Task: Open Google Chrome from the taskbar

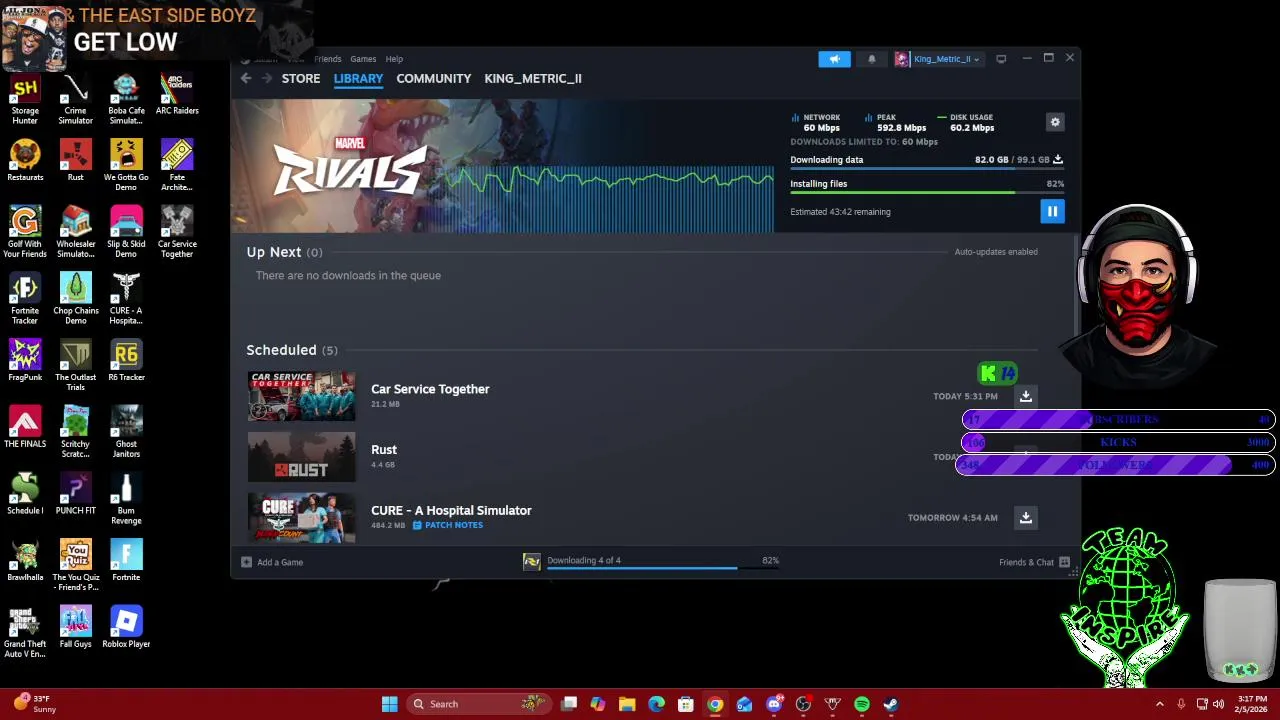Action: pos(715,704)
